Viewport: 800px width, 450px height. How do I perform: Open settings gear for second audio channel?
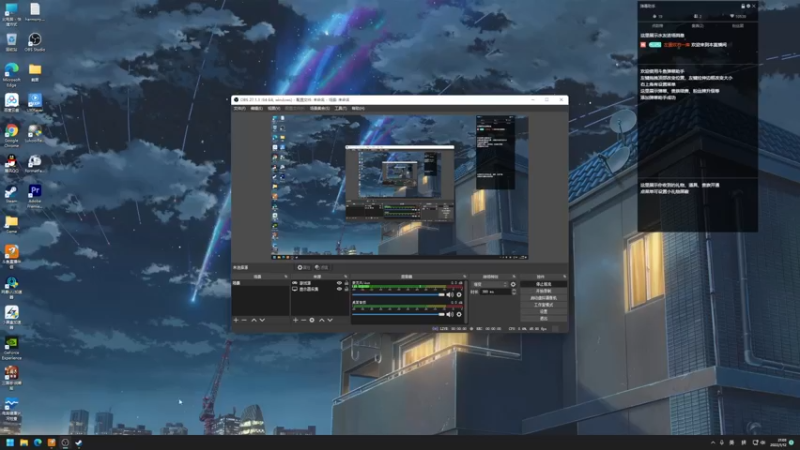(x=459, y=314)
